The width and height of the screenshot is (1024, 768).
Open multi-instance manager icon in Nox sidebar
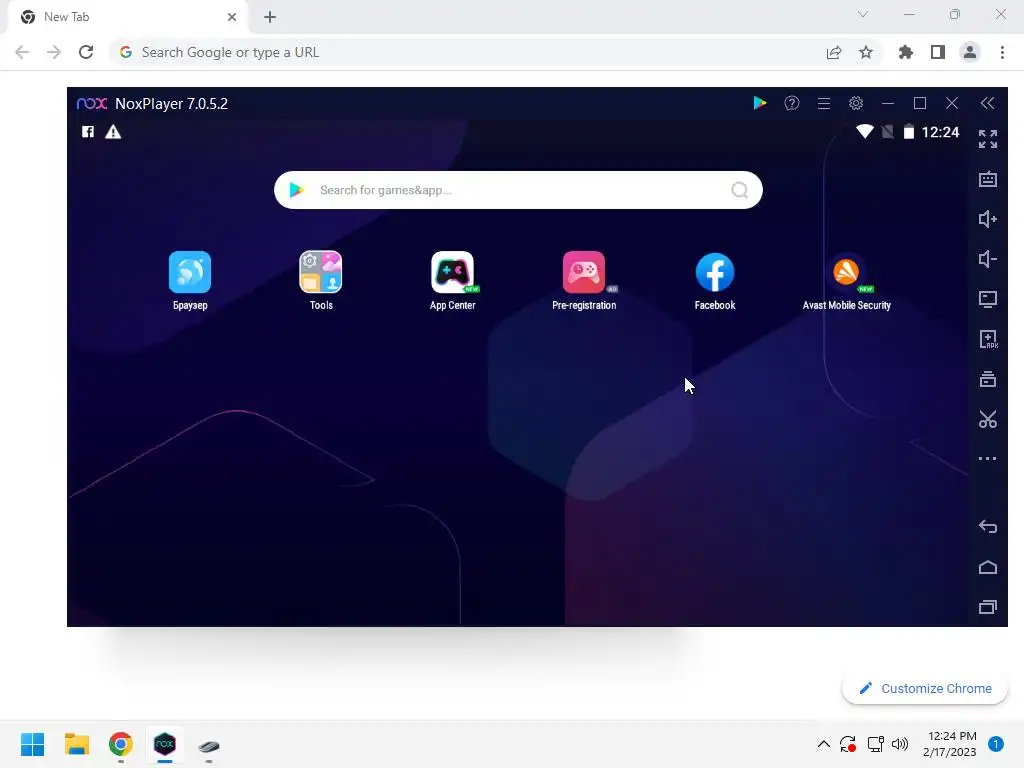(x=988, y=379)
